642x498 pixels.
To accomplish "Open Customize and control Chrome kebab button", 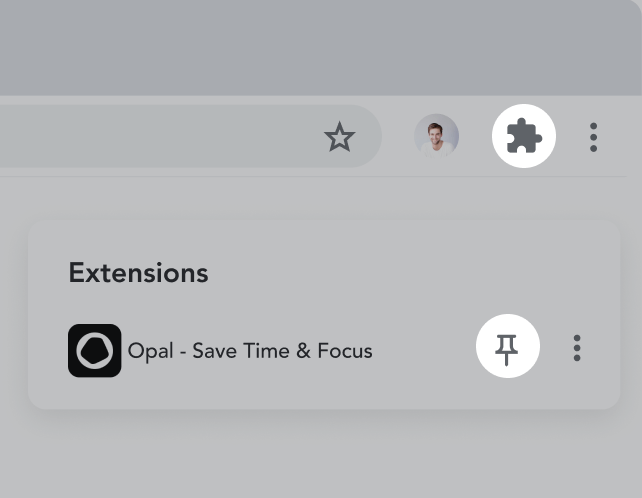I will [594, 137].
